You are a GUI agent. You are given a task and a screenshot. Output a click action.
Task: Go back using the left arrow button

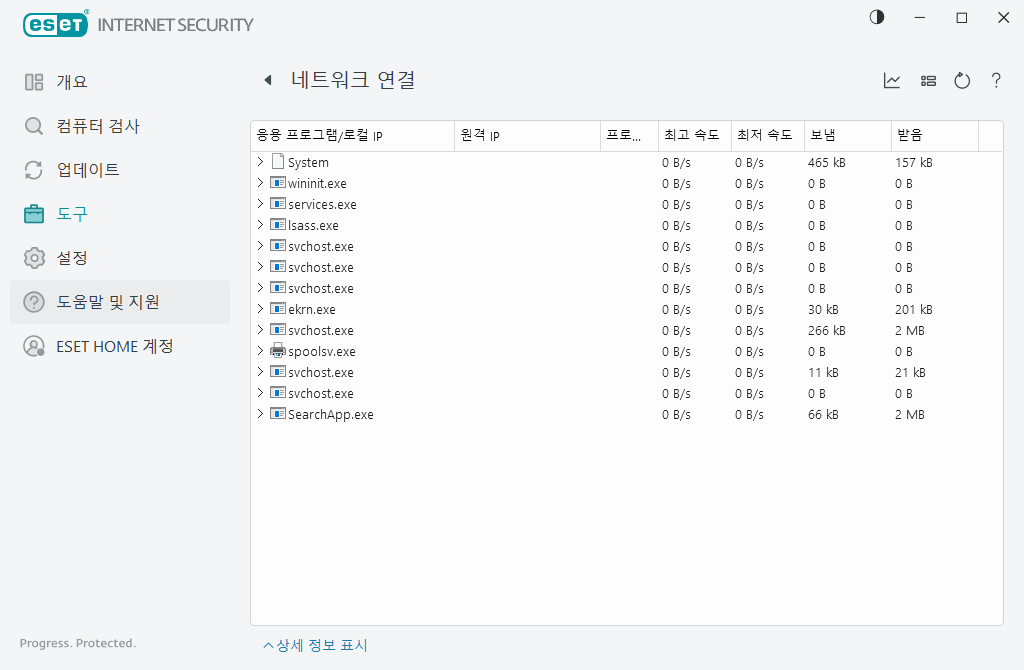click(268, 81)
